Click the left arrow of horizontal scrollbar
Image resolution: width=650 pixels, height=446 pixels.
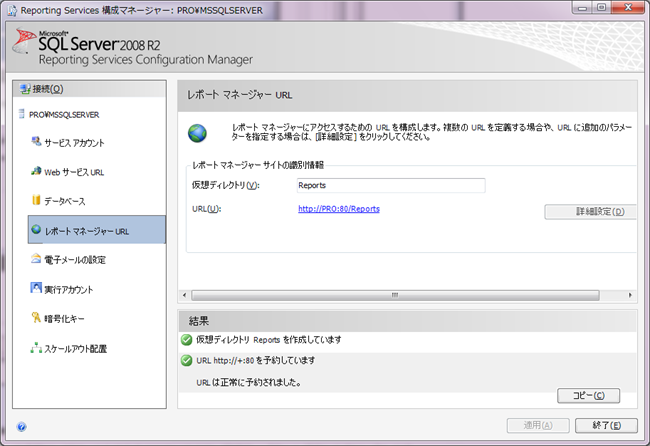pos(184,295)
